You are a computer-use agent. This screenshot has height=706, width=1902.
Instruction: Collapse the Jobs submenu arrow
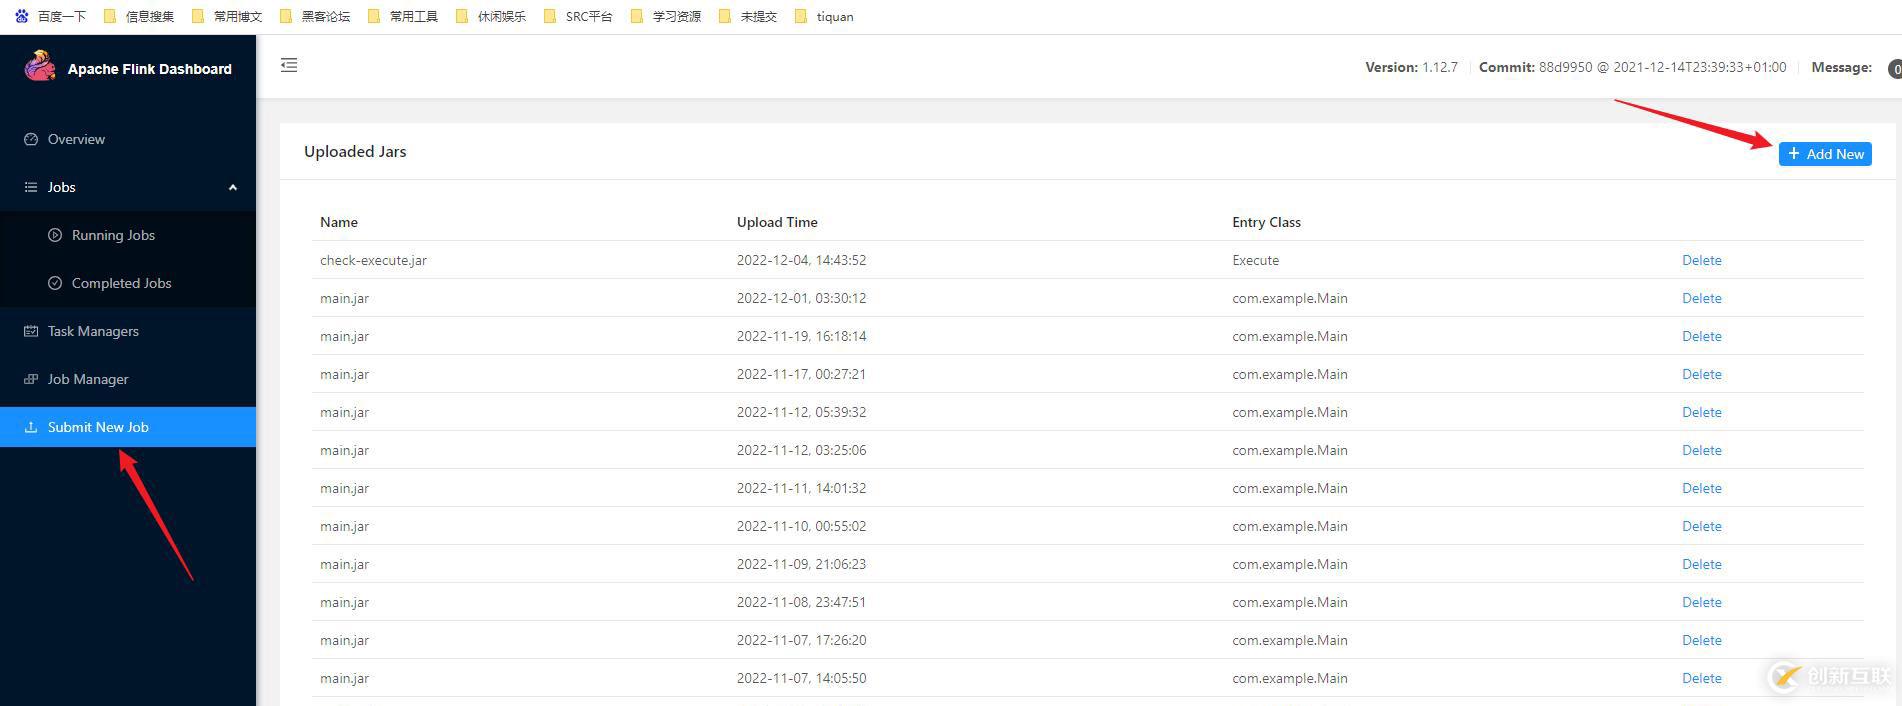click(233, 187)
